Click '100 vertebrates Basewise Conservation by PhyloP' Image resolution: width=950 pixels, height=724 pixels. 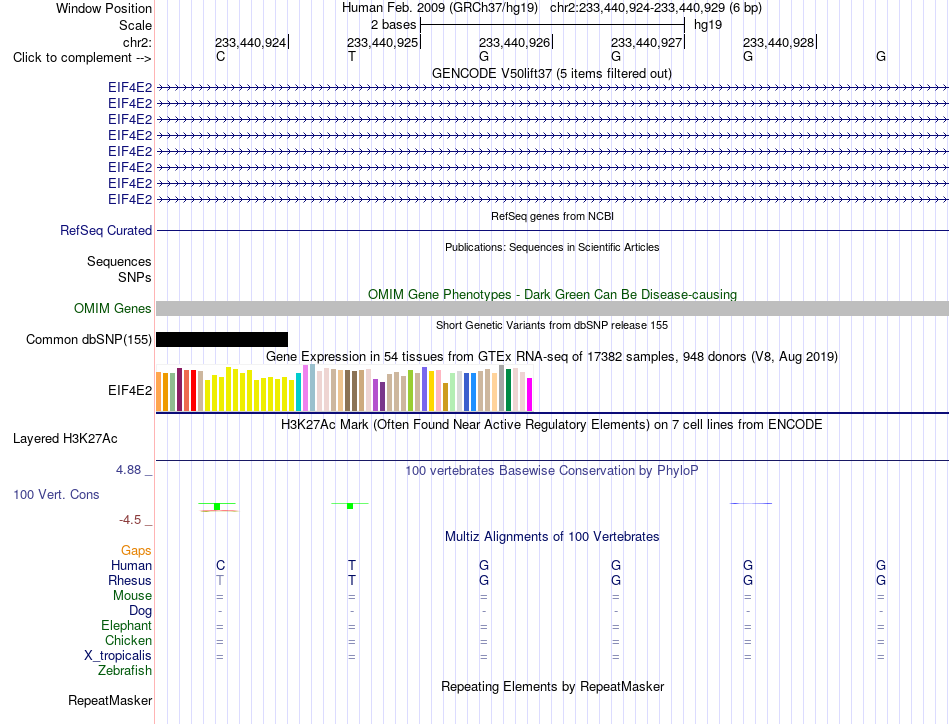pyautogui.click(x=552, y=470)
